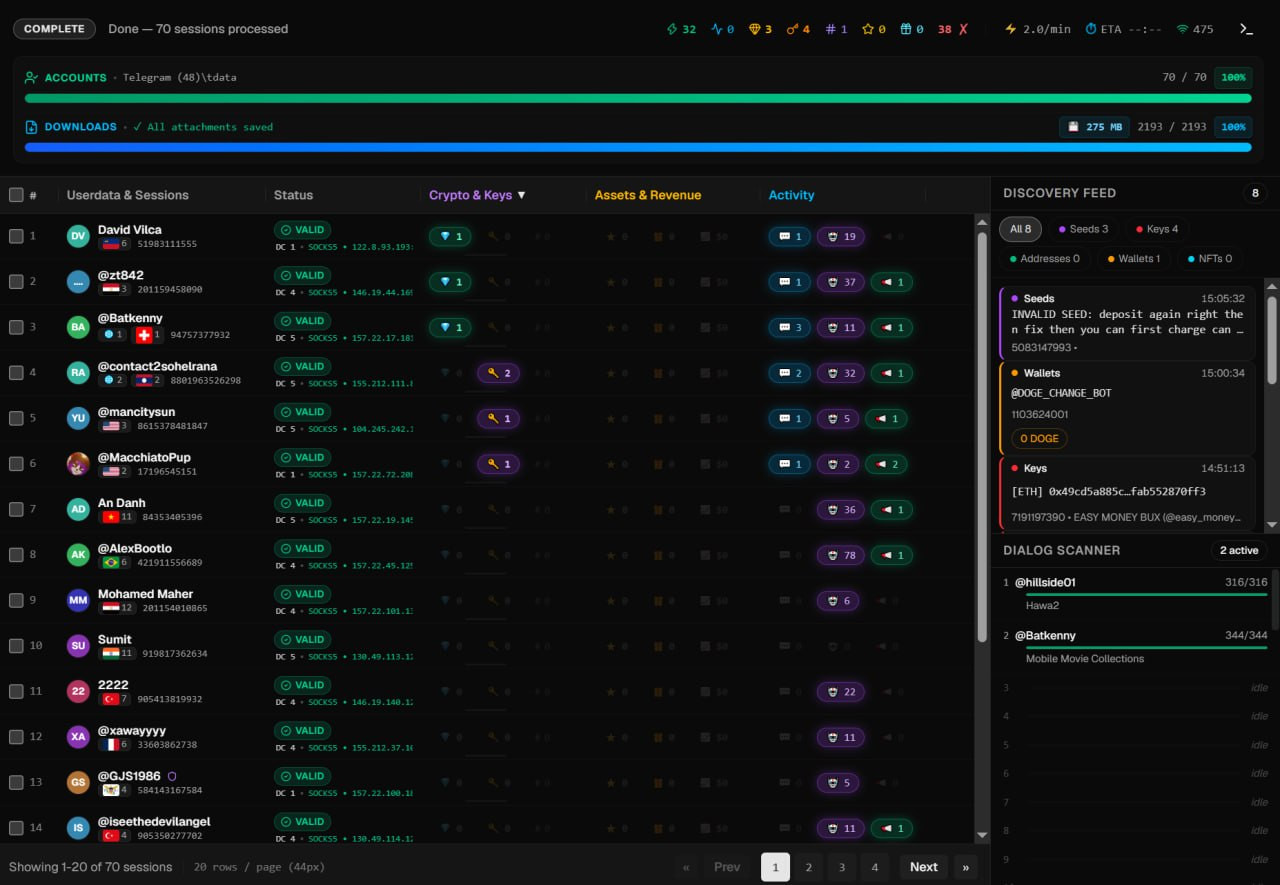Check the checkbox for David Vilca's row
Image resolution: width=1280 pixels, height=885 pixels.
[x=16, y=236]
